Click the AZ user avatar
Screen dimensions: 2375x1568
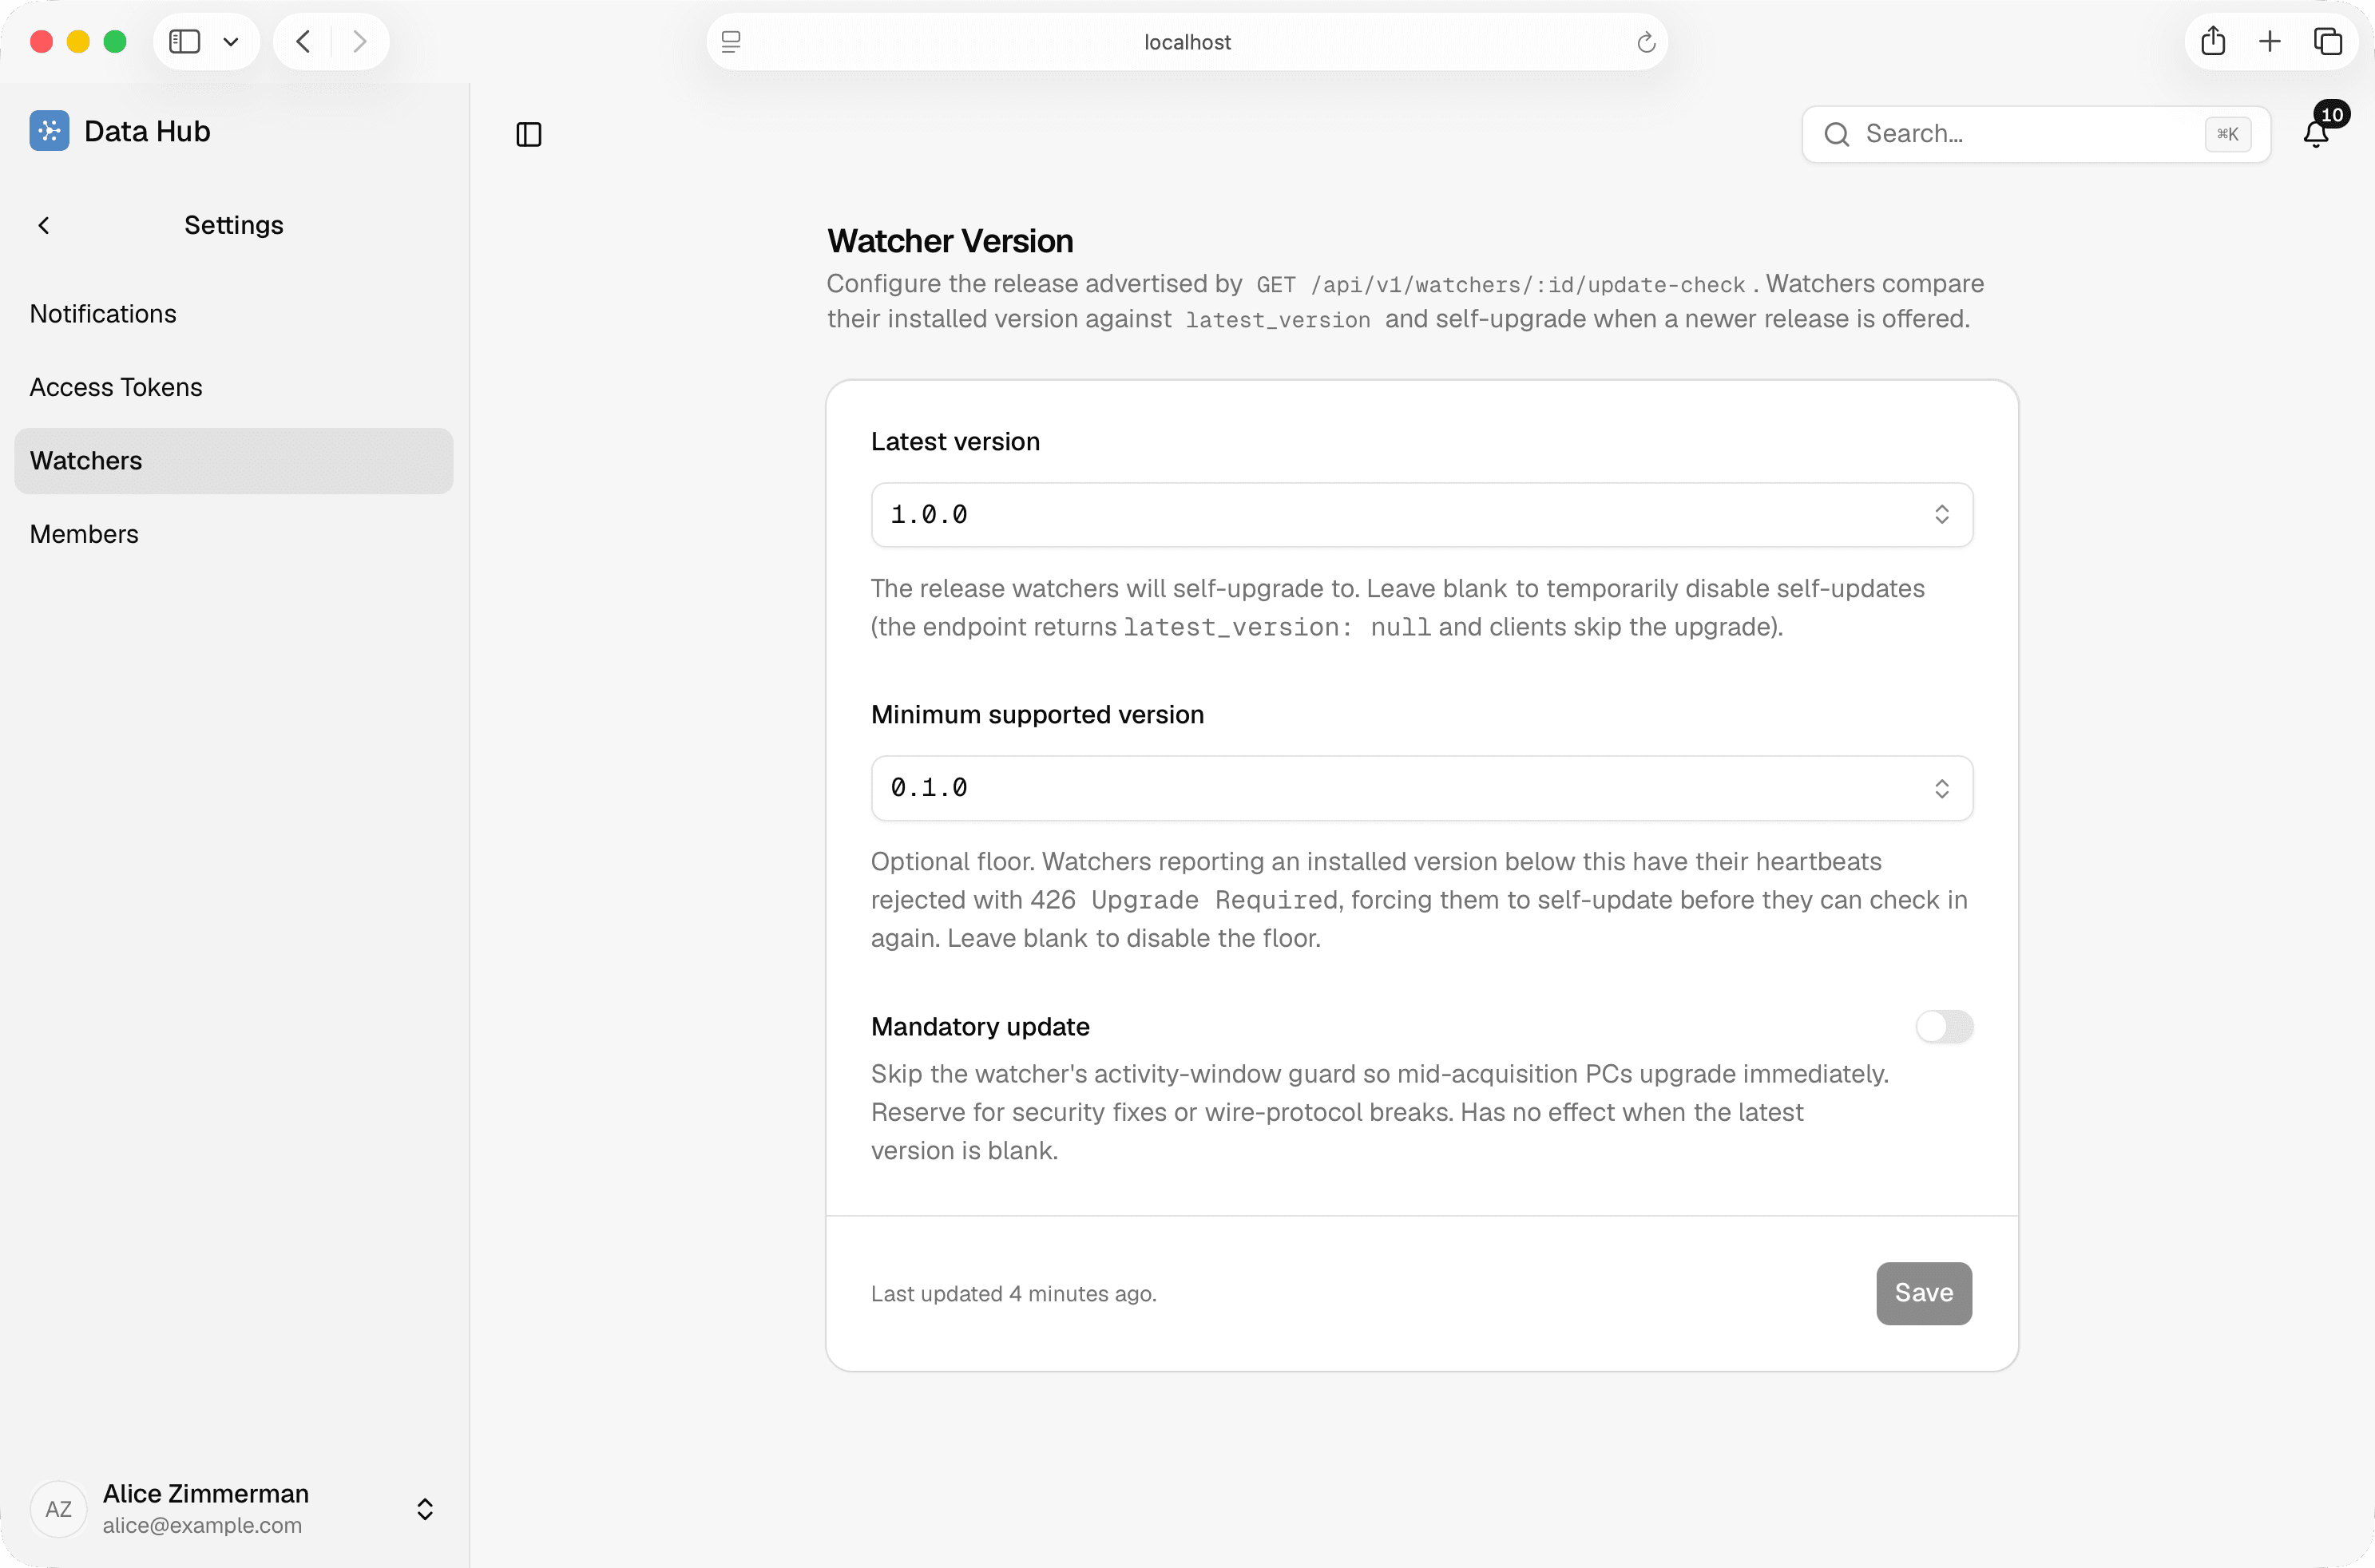tap(59, 1509)
